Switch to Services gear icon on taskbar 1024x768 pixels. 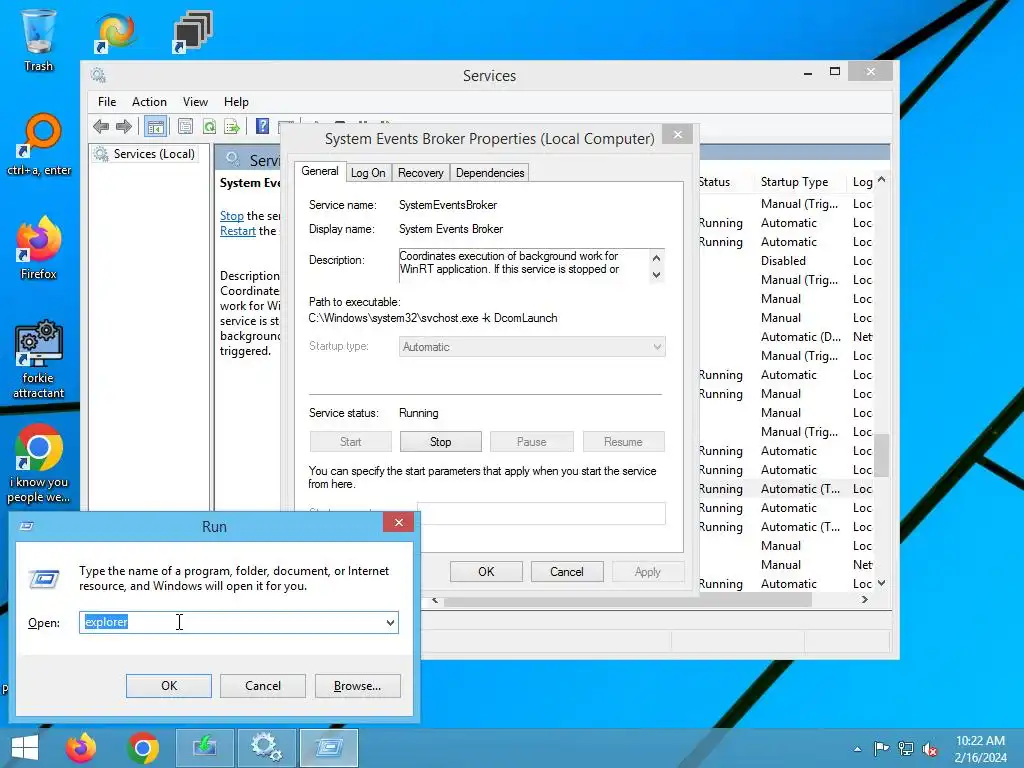tap(266, 748)
